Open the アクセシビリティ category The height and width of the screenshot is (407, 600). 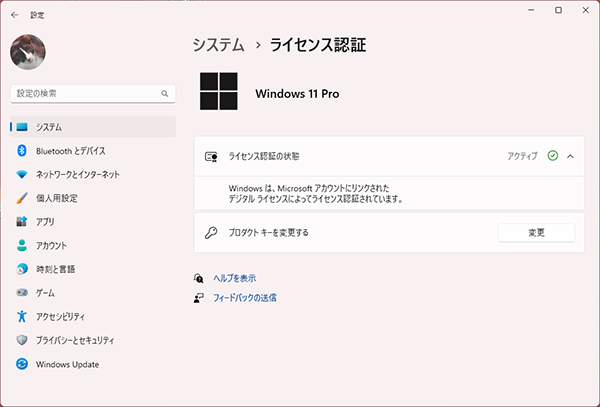93,317
